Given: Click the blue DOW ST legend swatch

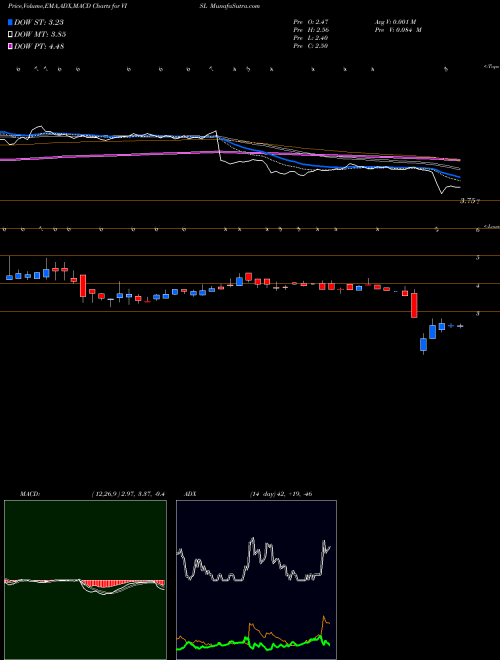Looking at the screenshot, I should point(10,22).
